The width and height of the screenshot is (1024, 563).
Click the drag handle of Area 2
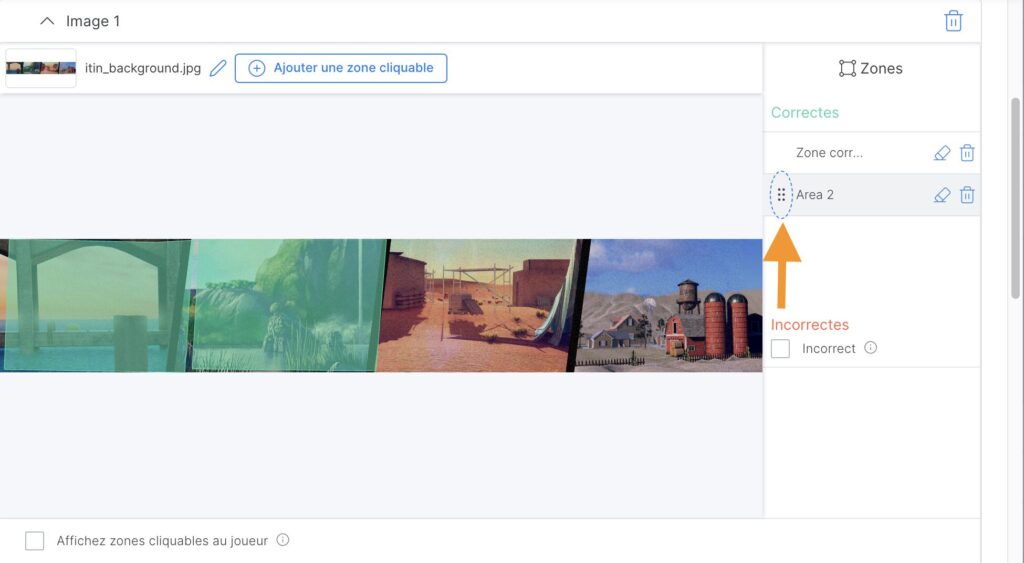coord(781,195)
